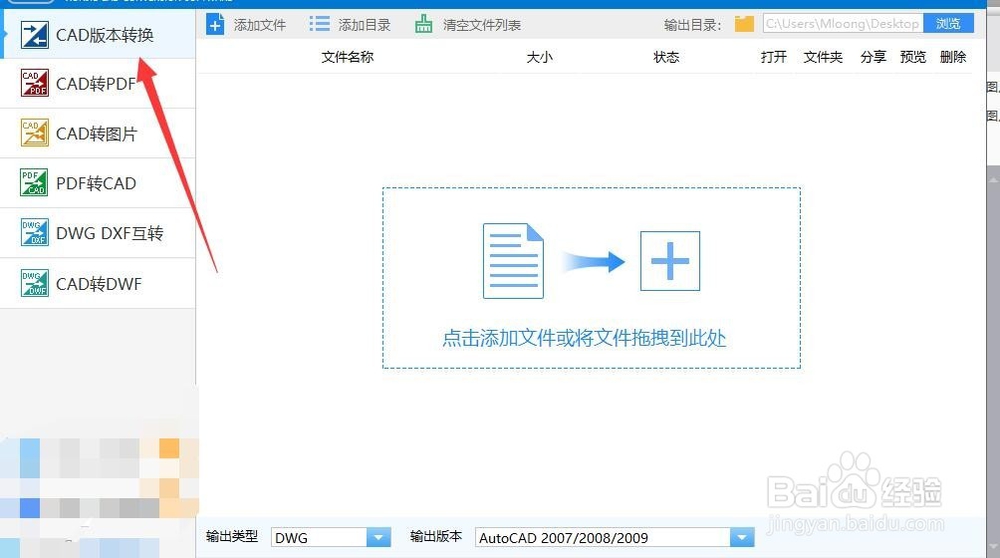The image size is (1000, 558).
Task: Click the 大小 column header
Action: pyautogui.click(x=540, y=57)
